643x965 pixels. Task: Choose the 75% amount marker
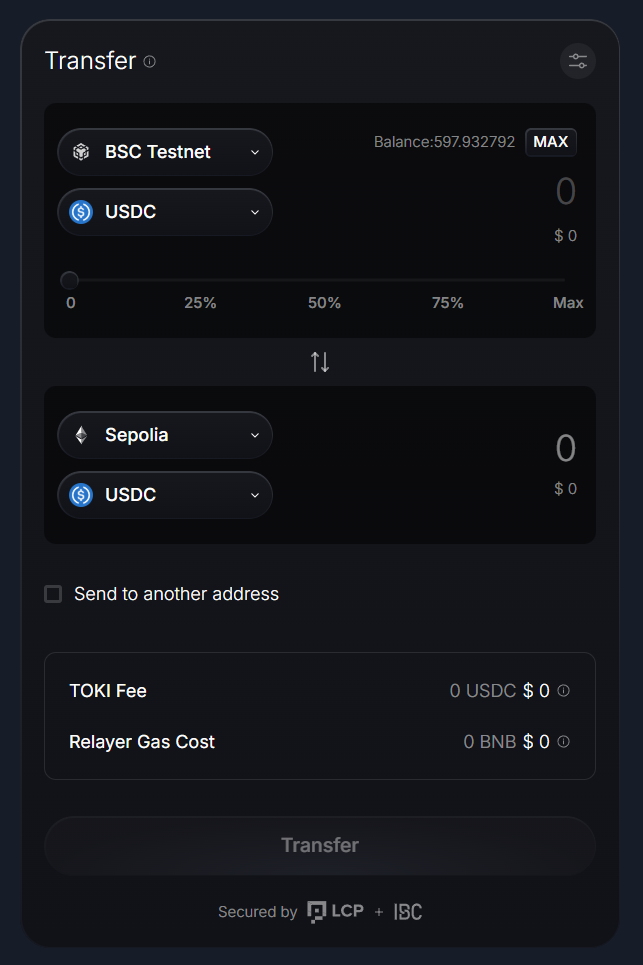click(x=447, y=302)
